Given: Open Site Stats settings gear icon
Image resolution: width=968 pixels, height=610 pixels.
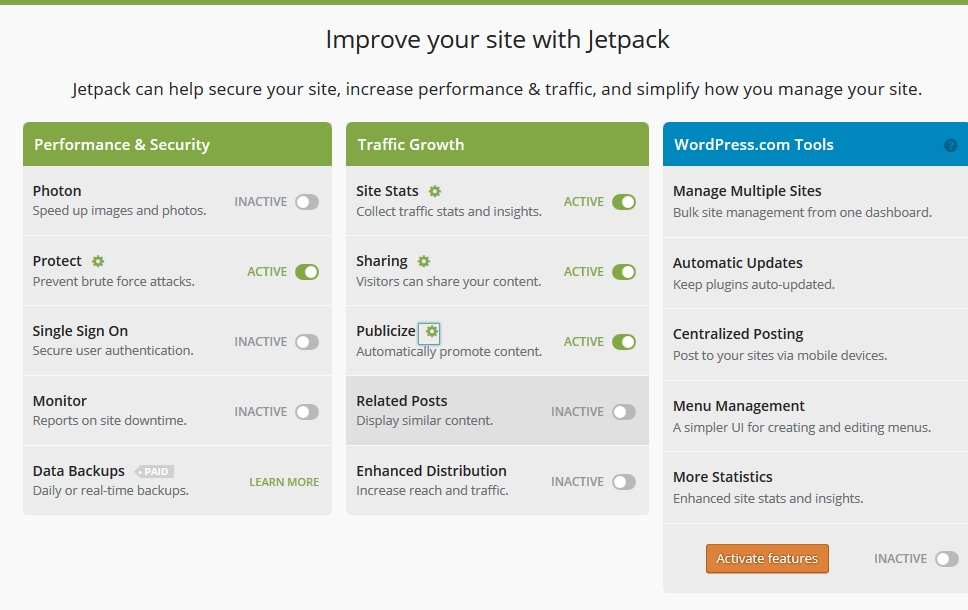Looking at the screenshot, I should point(435,191).
